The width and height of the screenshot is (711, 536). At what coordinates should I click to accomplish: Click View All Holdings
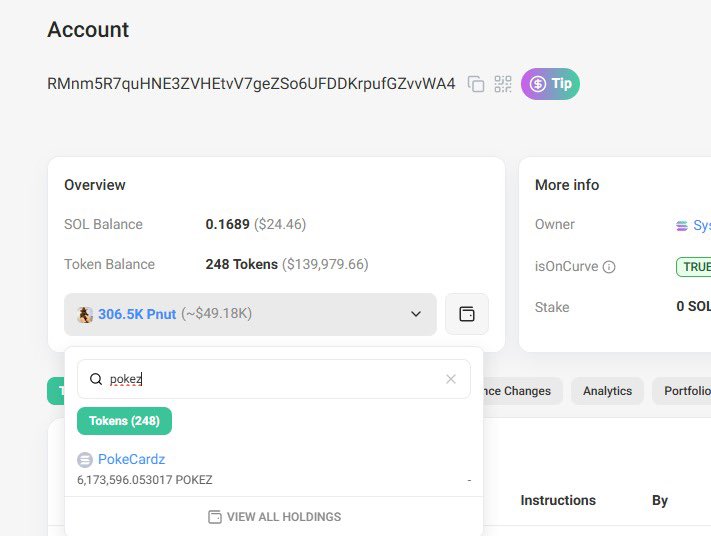pyautogui.click(x=274, y=517)
